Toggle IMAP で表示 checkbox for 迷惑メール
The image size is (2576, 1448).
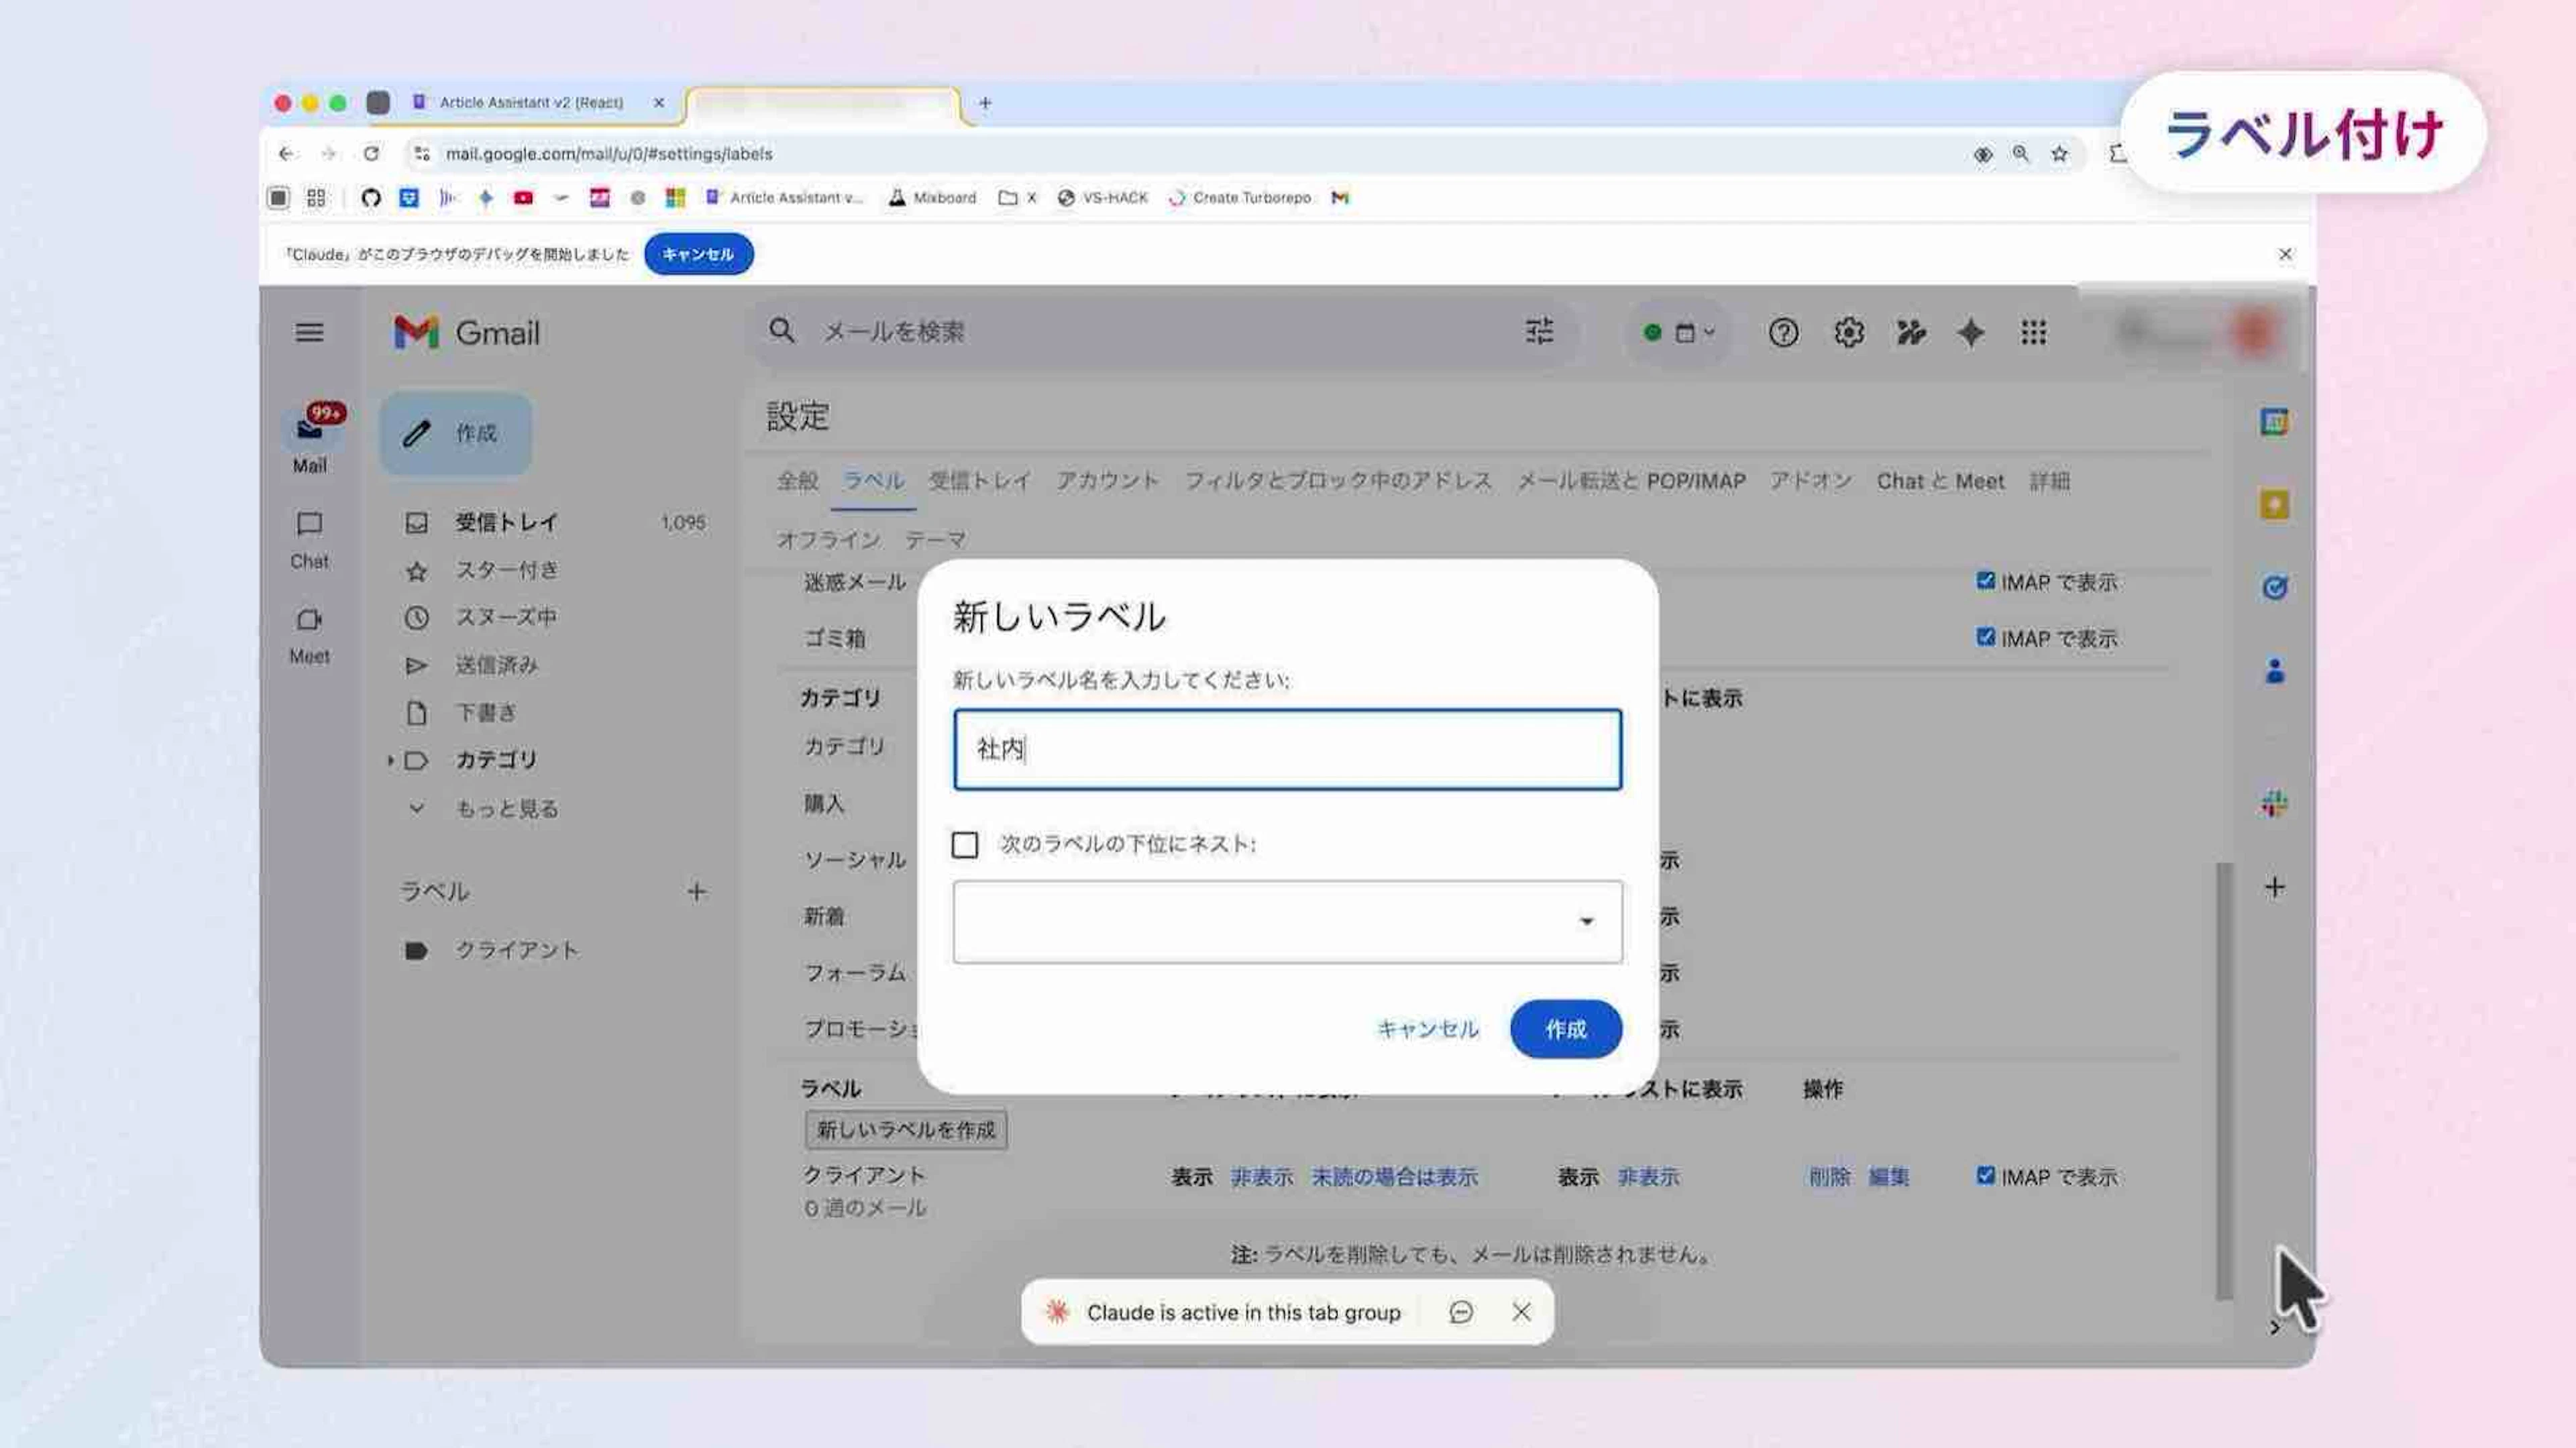pos(1985,580)
